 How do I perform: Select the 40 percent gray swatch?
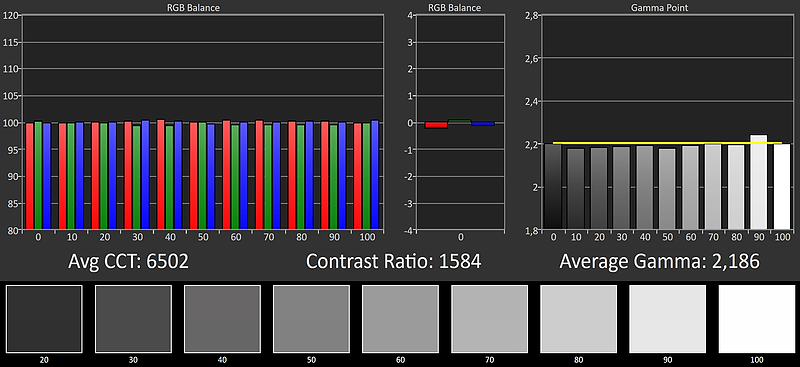pyautogui.click(x=222, y=319)
